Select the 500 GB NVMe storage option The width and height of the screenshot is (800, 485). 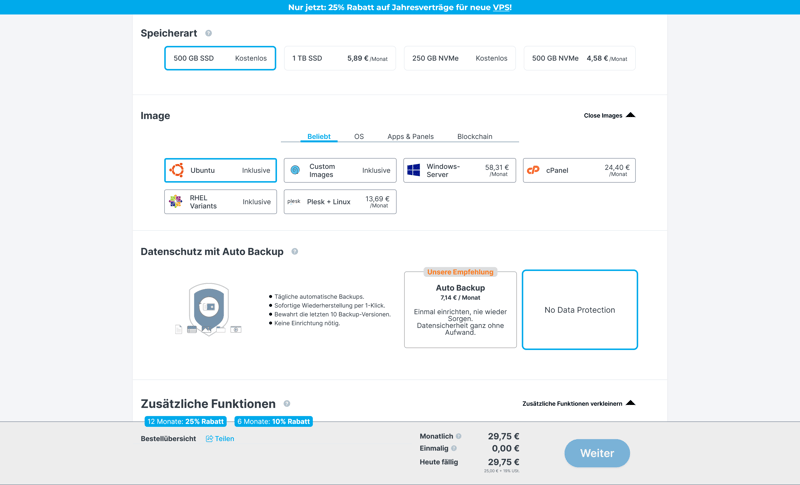tap(580, 58)
